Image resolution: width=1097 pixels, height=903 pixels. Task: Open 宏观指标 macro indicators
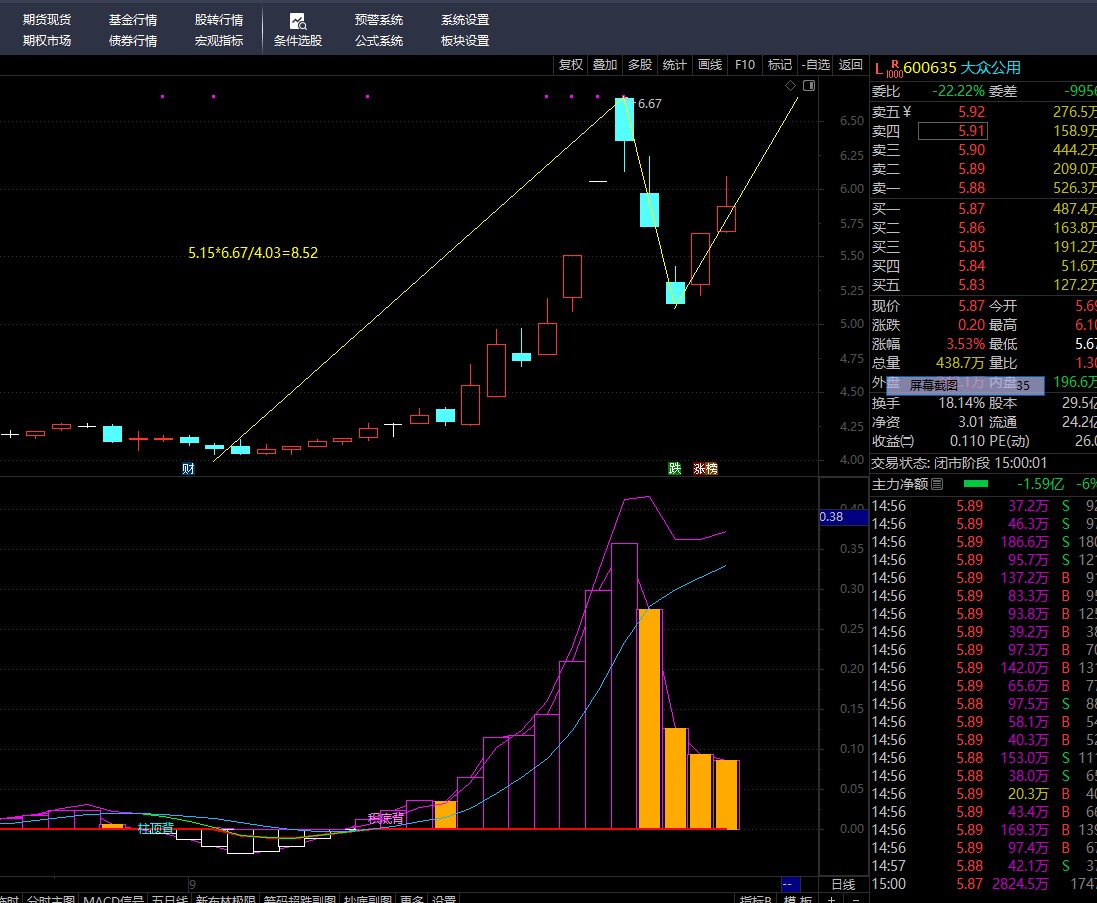pos(219,41)
